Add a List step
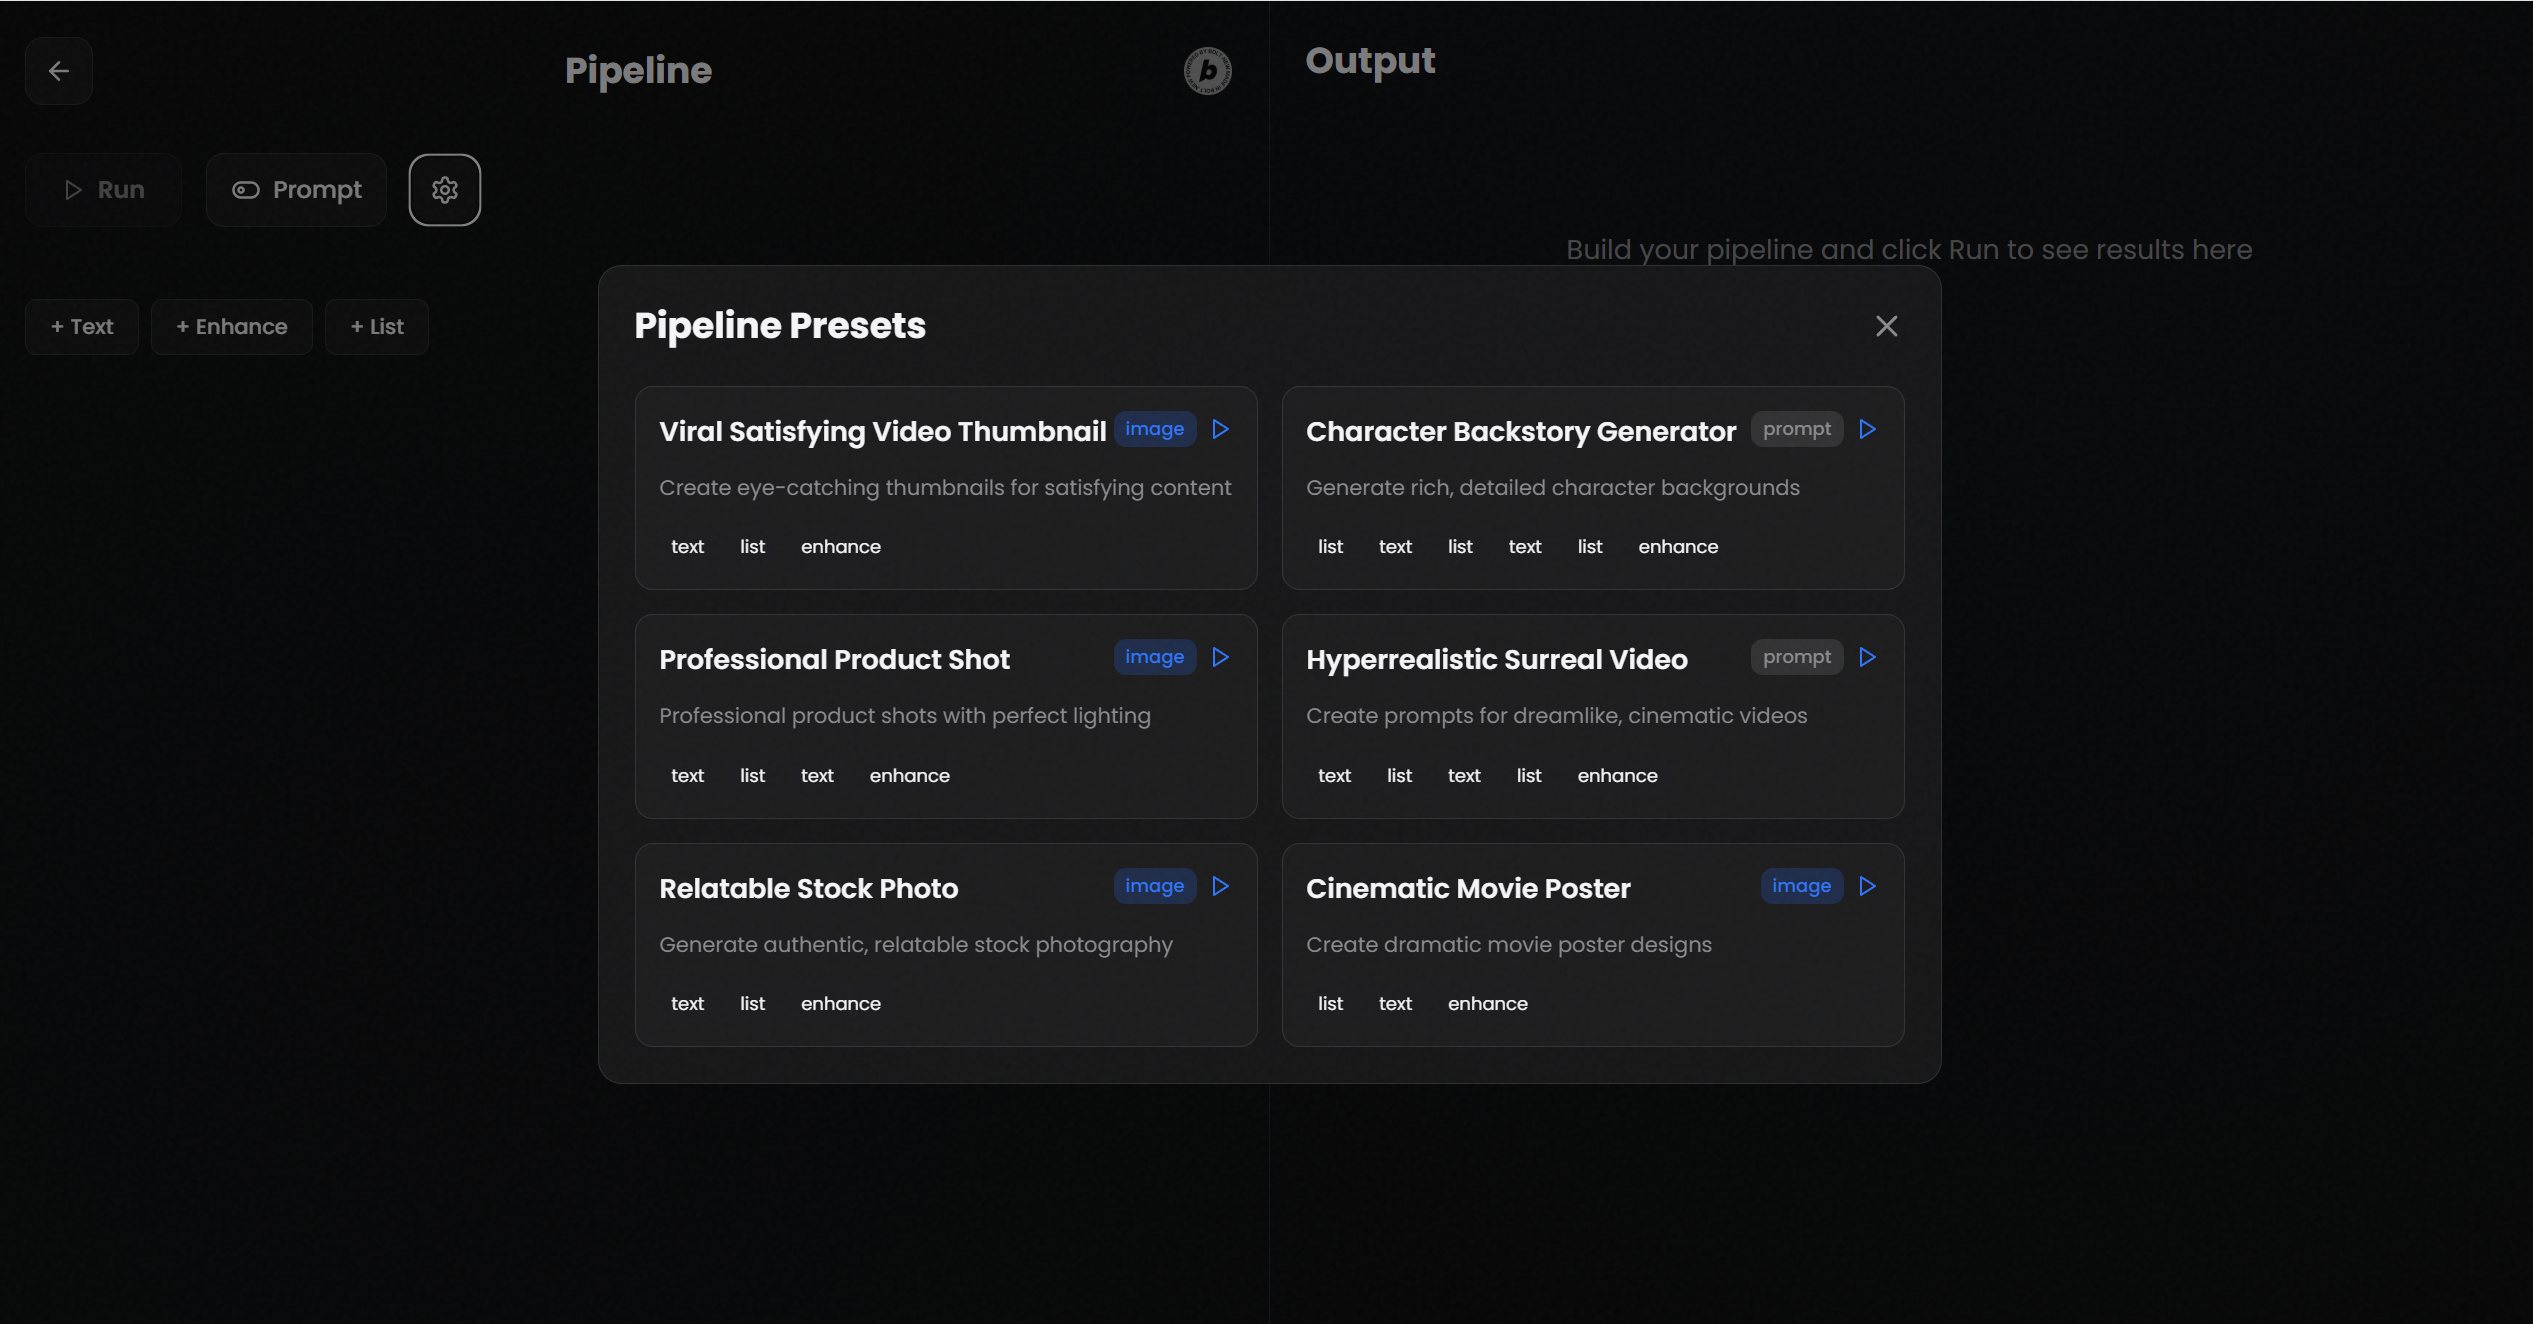 376,327
